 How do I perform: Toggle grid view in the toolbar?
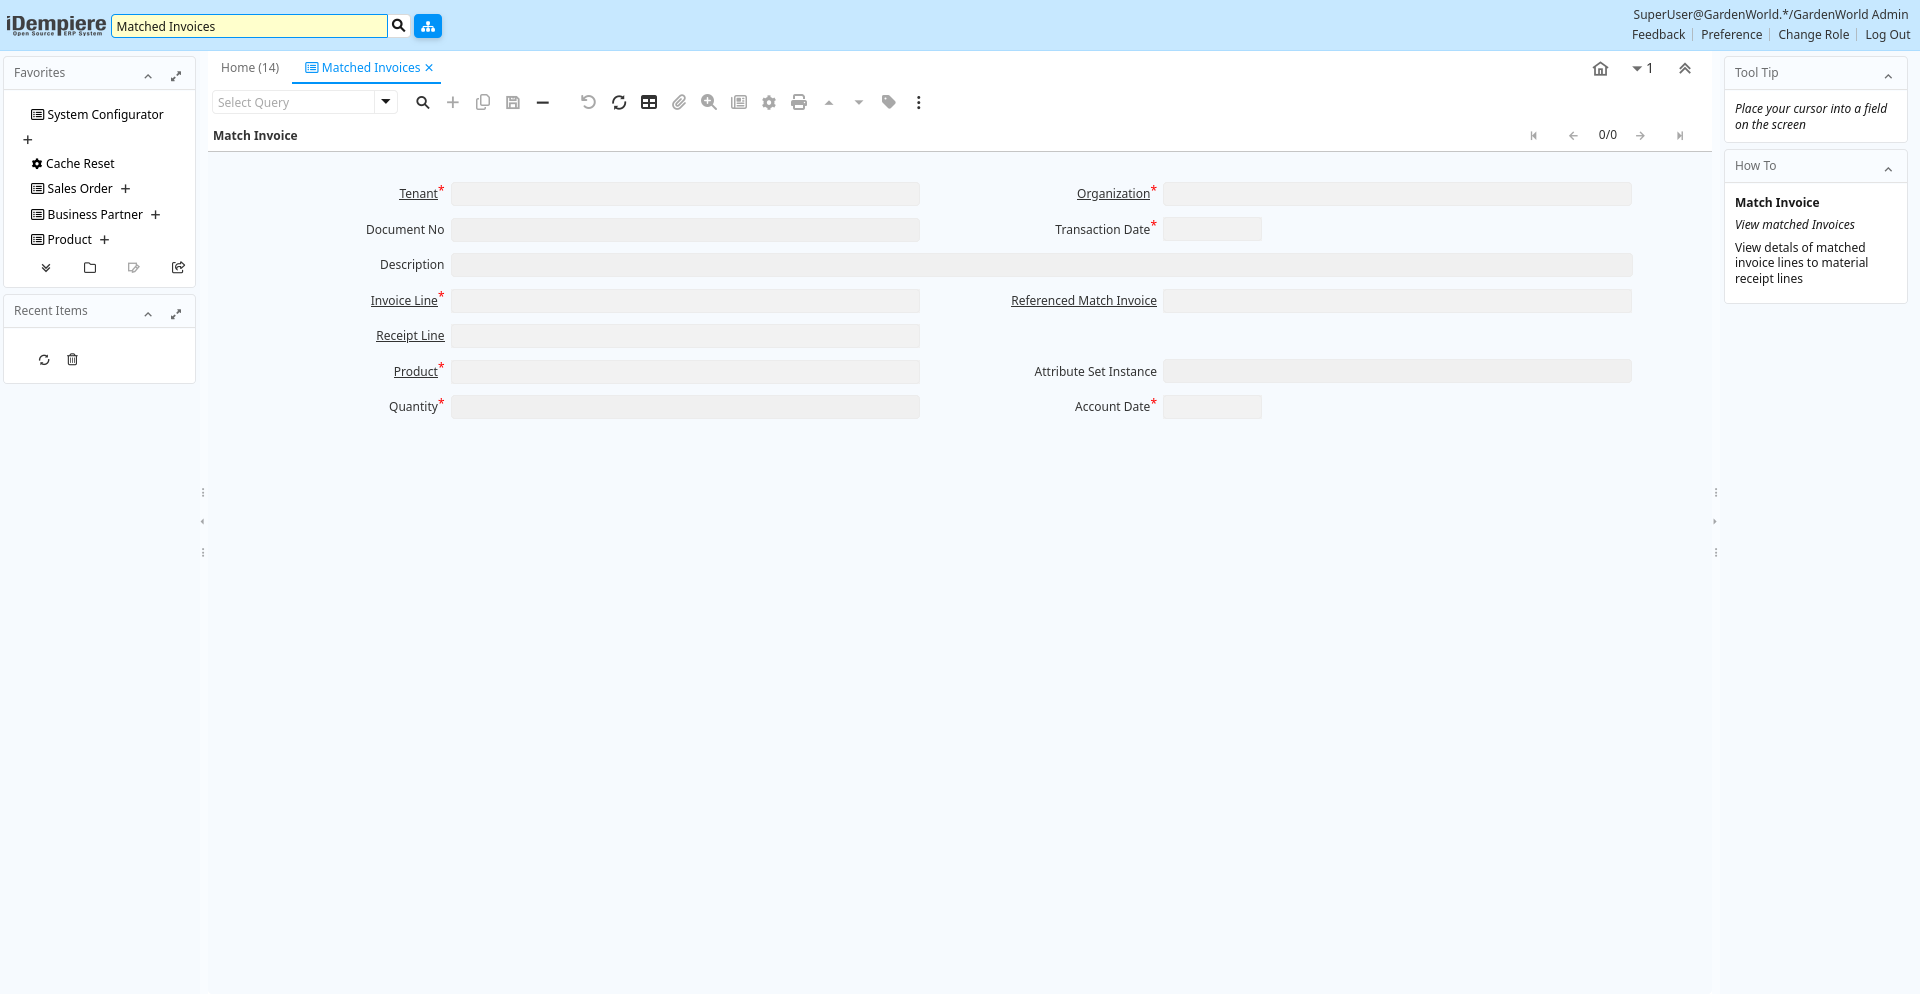(x=649, y=102)
